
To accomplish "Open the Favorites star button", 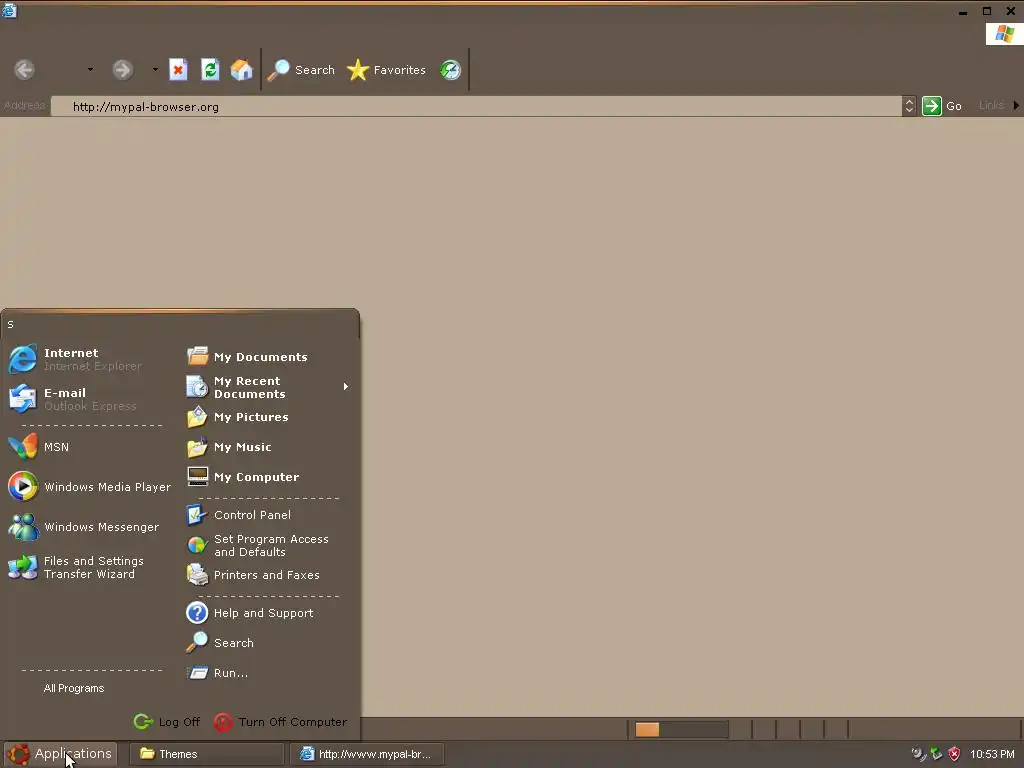I will pyautogui.click(x=386, y=69).
